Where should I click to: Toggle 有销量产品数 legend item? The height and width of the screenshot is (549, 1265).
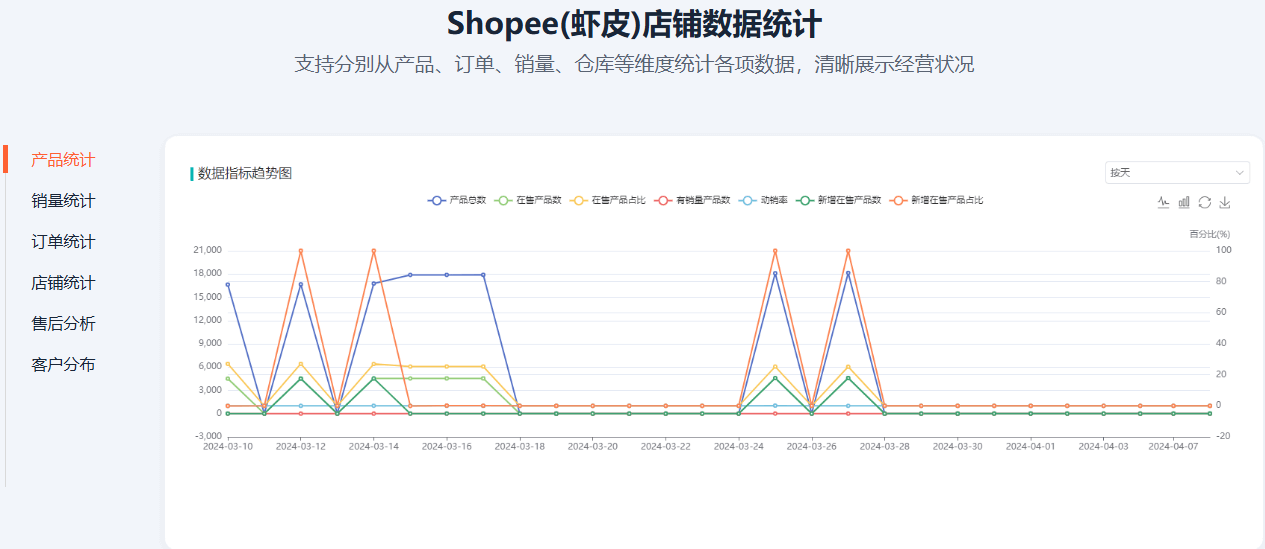pos(692,200)
